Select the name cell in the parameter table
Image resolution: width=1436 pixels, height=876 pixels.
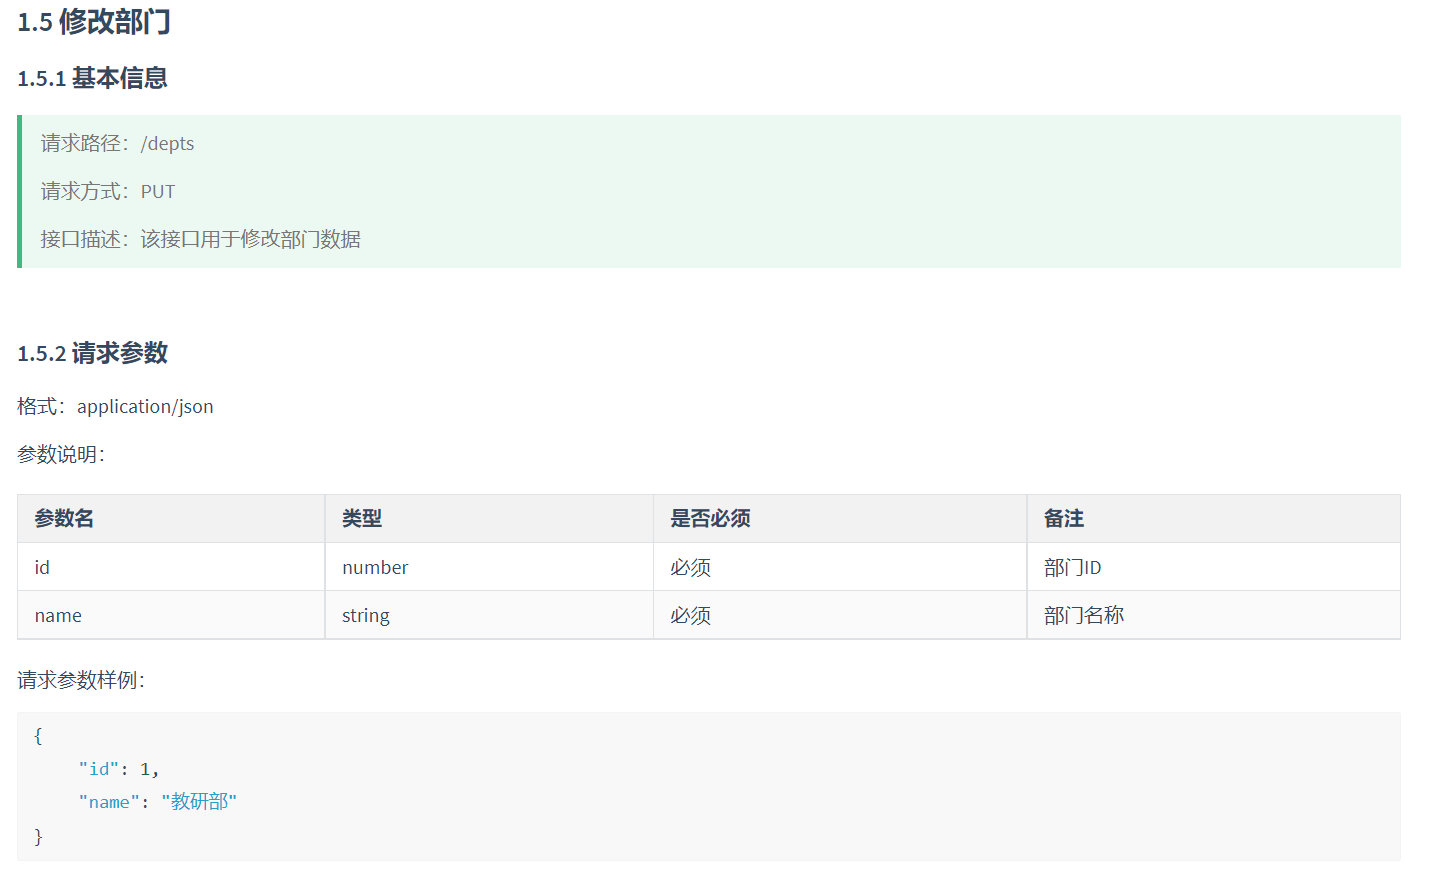(58, 616)
